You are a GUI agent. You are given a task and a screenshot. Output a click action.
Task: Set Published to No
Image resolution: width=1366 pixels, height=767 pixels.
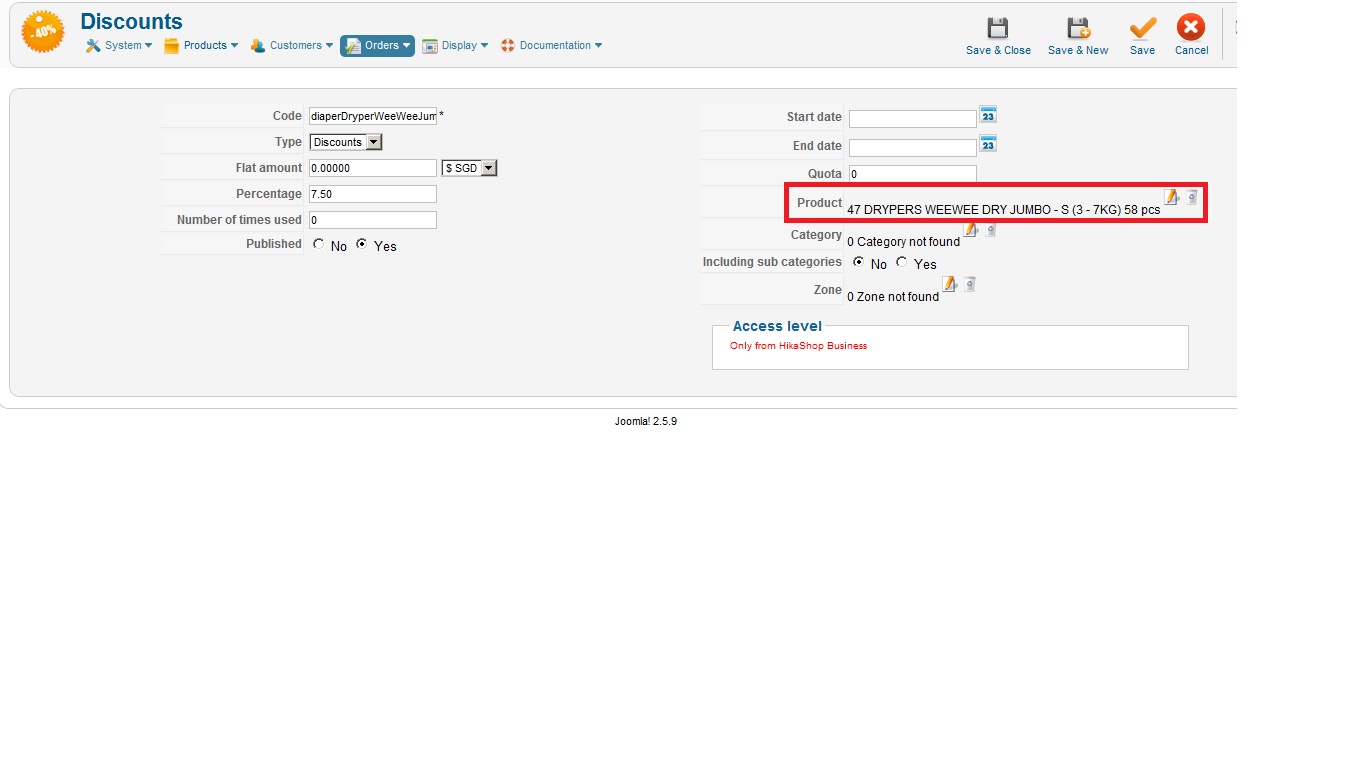318,244
